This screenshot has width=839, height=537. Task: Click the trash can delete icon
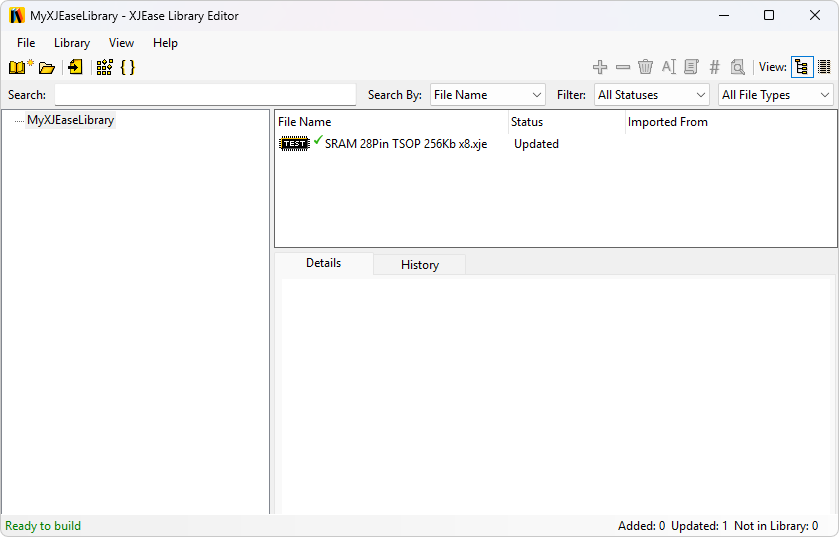click(645, 67)
